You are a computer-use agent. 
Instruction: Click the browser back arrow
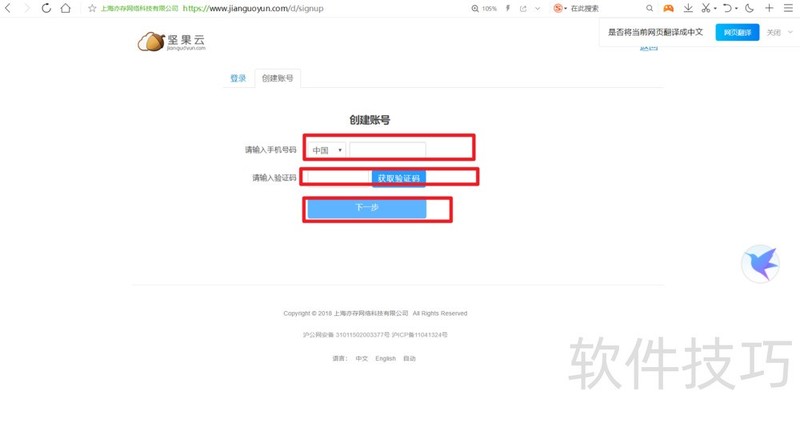[9, 8]
